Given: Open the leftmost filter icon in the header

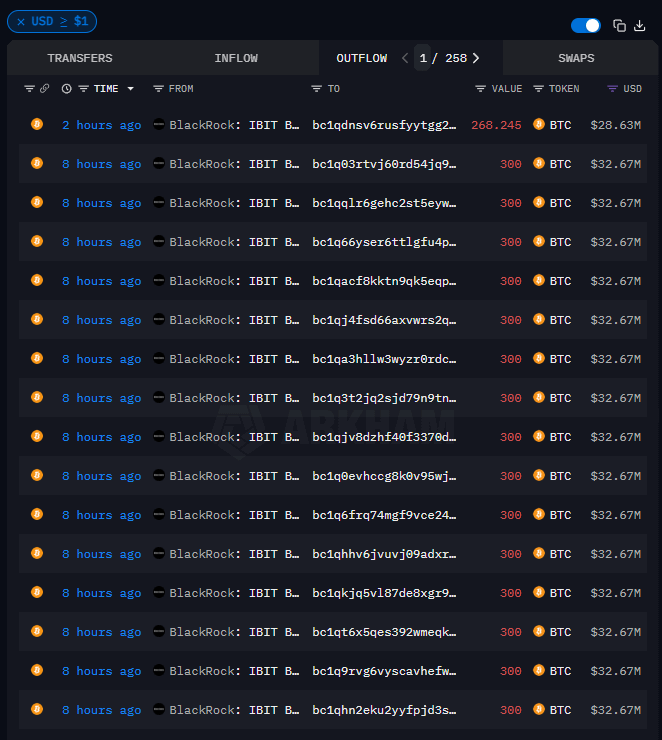Looking at the screenshot, I should point(29,89).
